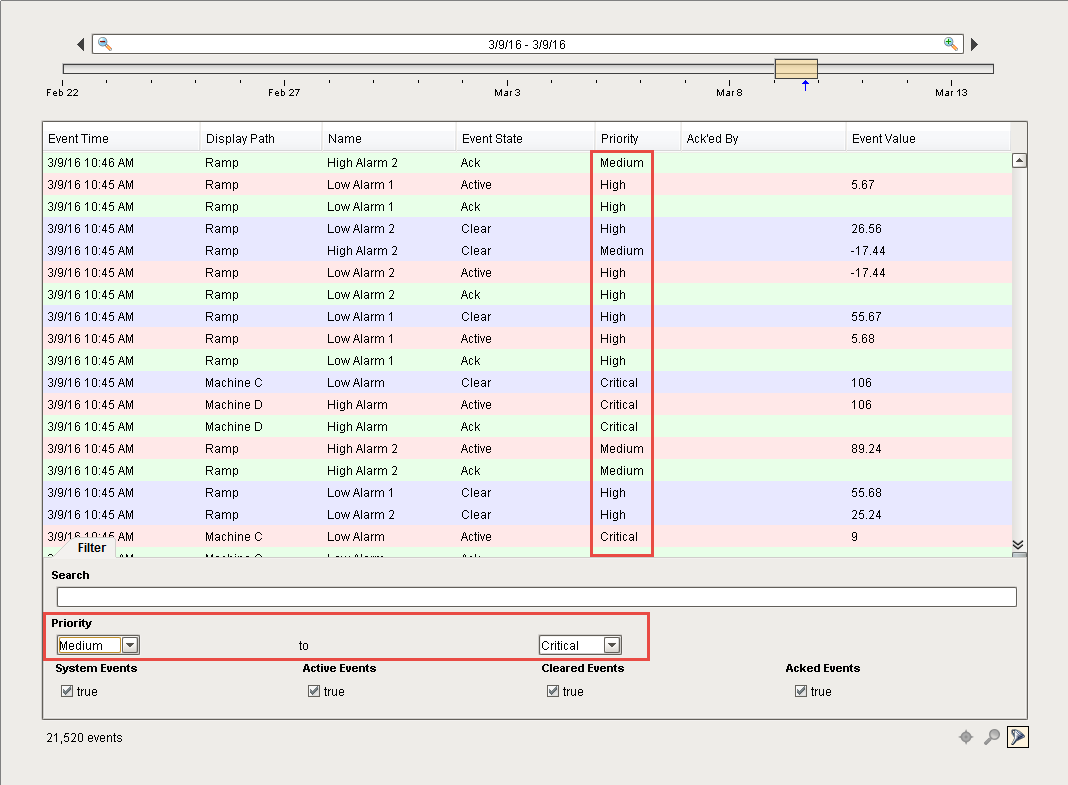1068x785 pixels.
Task: Click the zoom in magnifier on date range
Action: coord(950,44)
